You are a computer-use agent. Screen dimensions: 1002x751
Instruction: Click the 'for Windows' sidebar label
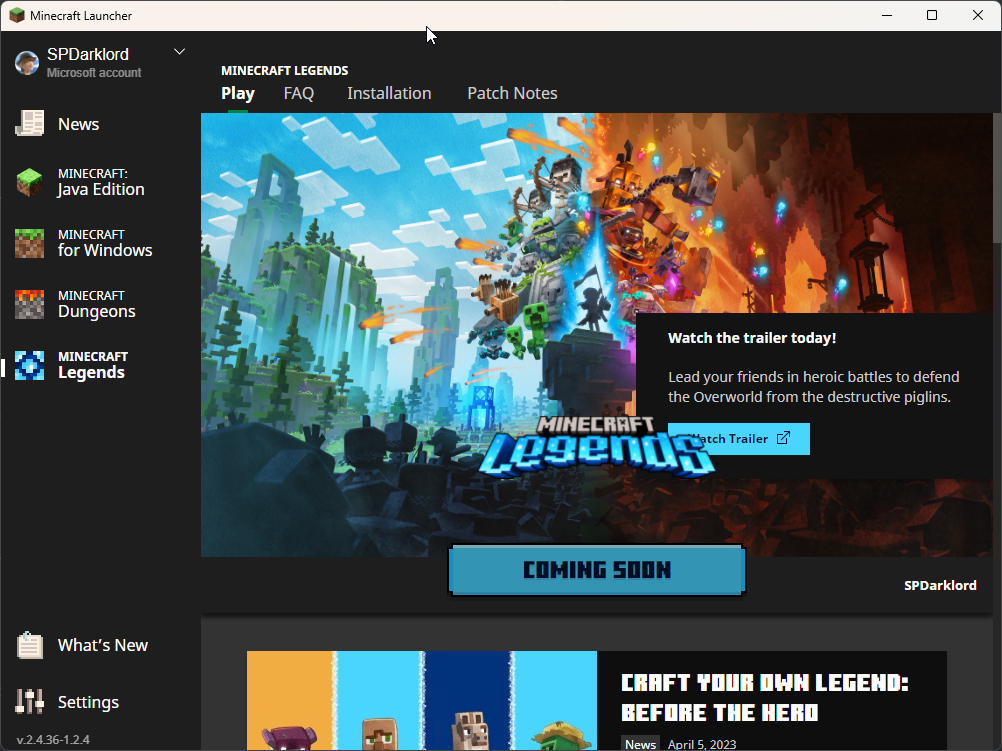pyautogui.click(x=105, y=250)
